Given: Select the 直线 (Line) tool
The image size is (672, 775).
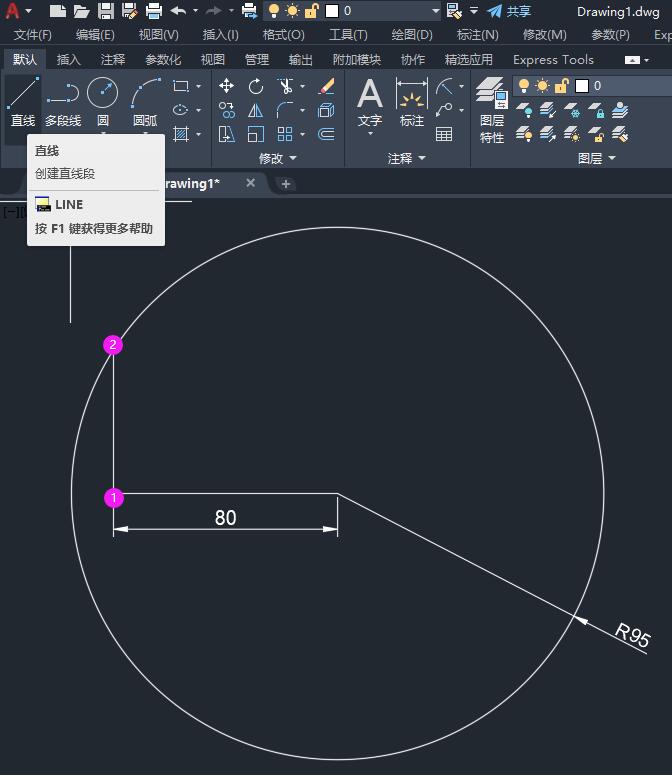Looking at the screenshot, I should point(23,101).
